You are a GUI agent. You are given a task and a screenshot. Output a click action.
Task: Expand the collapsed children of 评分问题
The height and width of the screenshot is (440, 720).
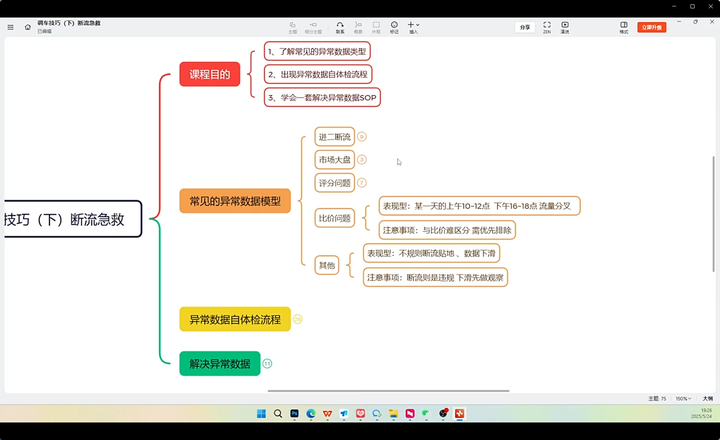coord(362,183)
